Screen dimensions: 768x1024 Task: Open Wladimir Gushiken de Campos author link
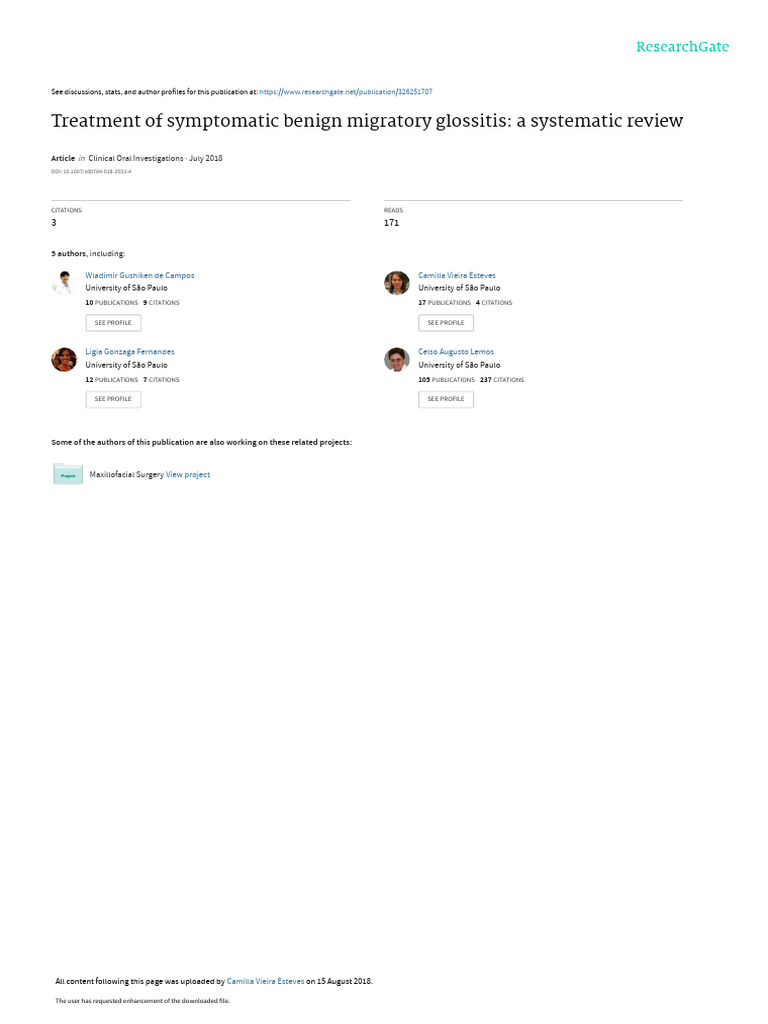click(x=140, y=276)
